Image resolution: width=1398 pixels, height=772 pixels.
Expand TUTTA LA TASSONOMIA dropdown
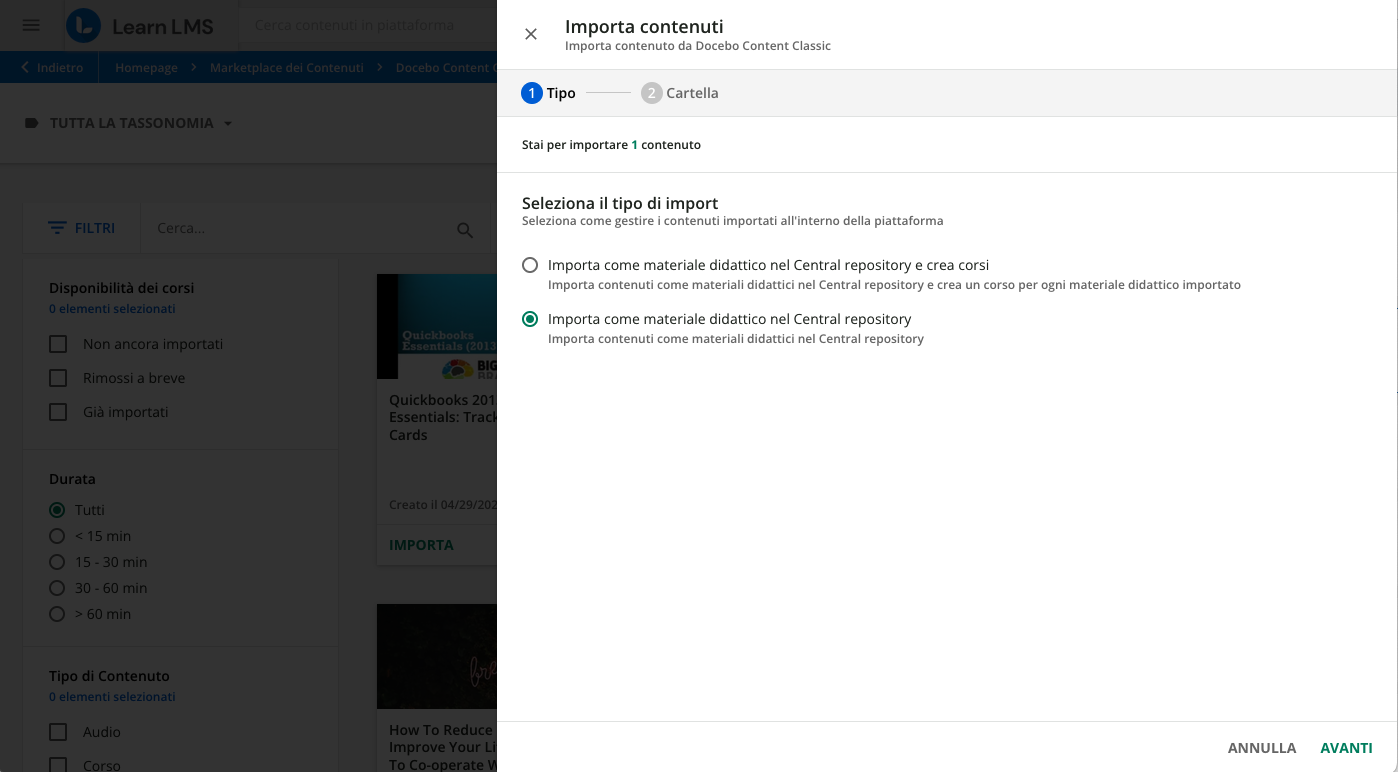tap(228, 124)
